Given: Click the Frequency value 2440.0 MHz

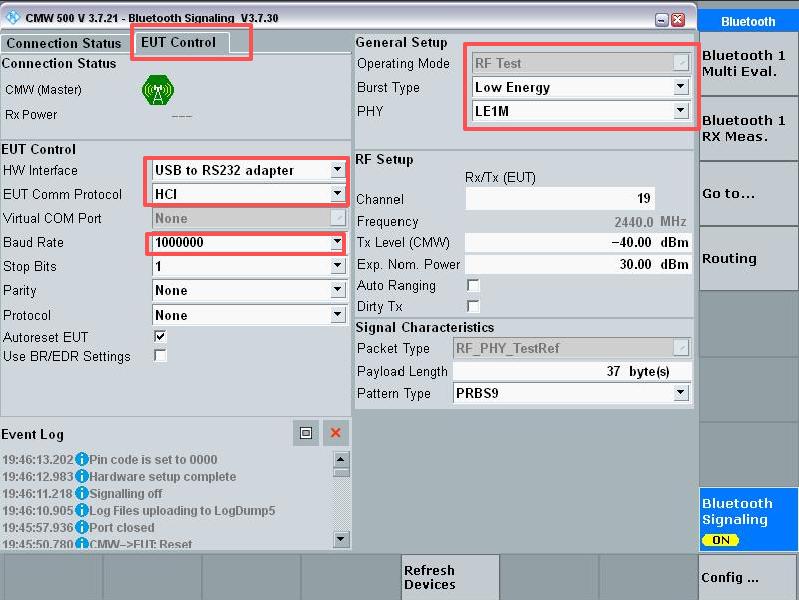Looking at the screenshot, I should pos(650,222).
